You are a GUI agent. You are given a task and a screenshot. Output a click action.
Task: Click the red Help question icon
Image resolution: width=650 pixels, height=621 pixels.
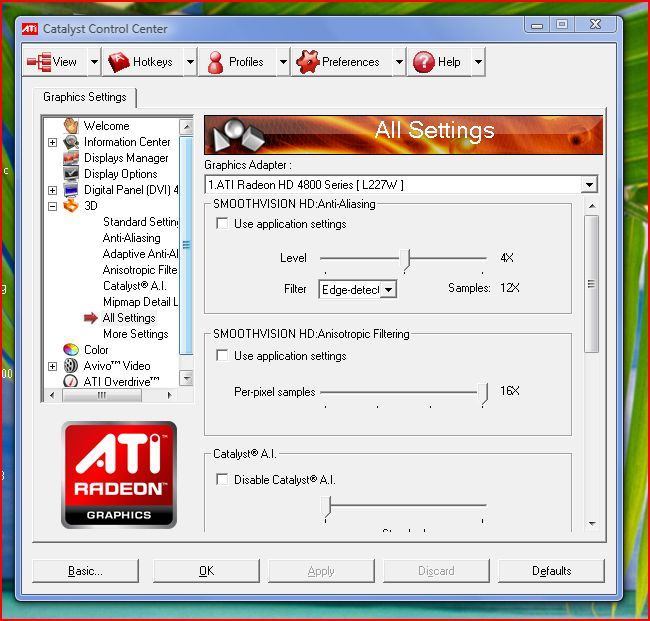(x=424, y=62)
